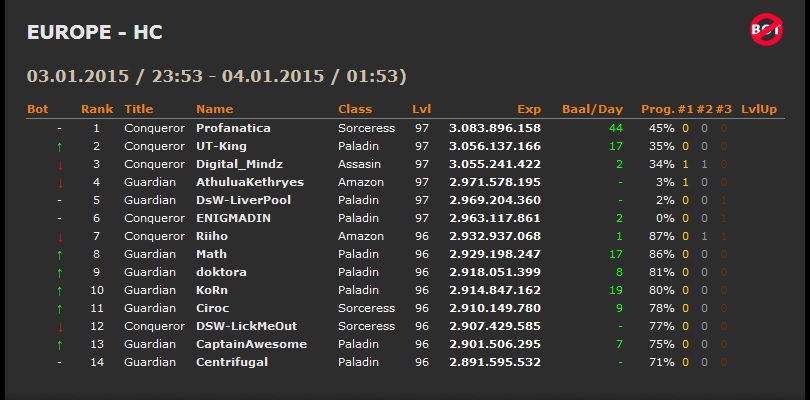Click the Class column header

pos(355,109)
